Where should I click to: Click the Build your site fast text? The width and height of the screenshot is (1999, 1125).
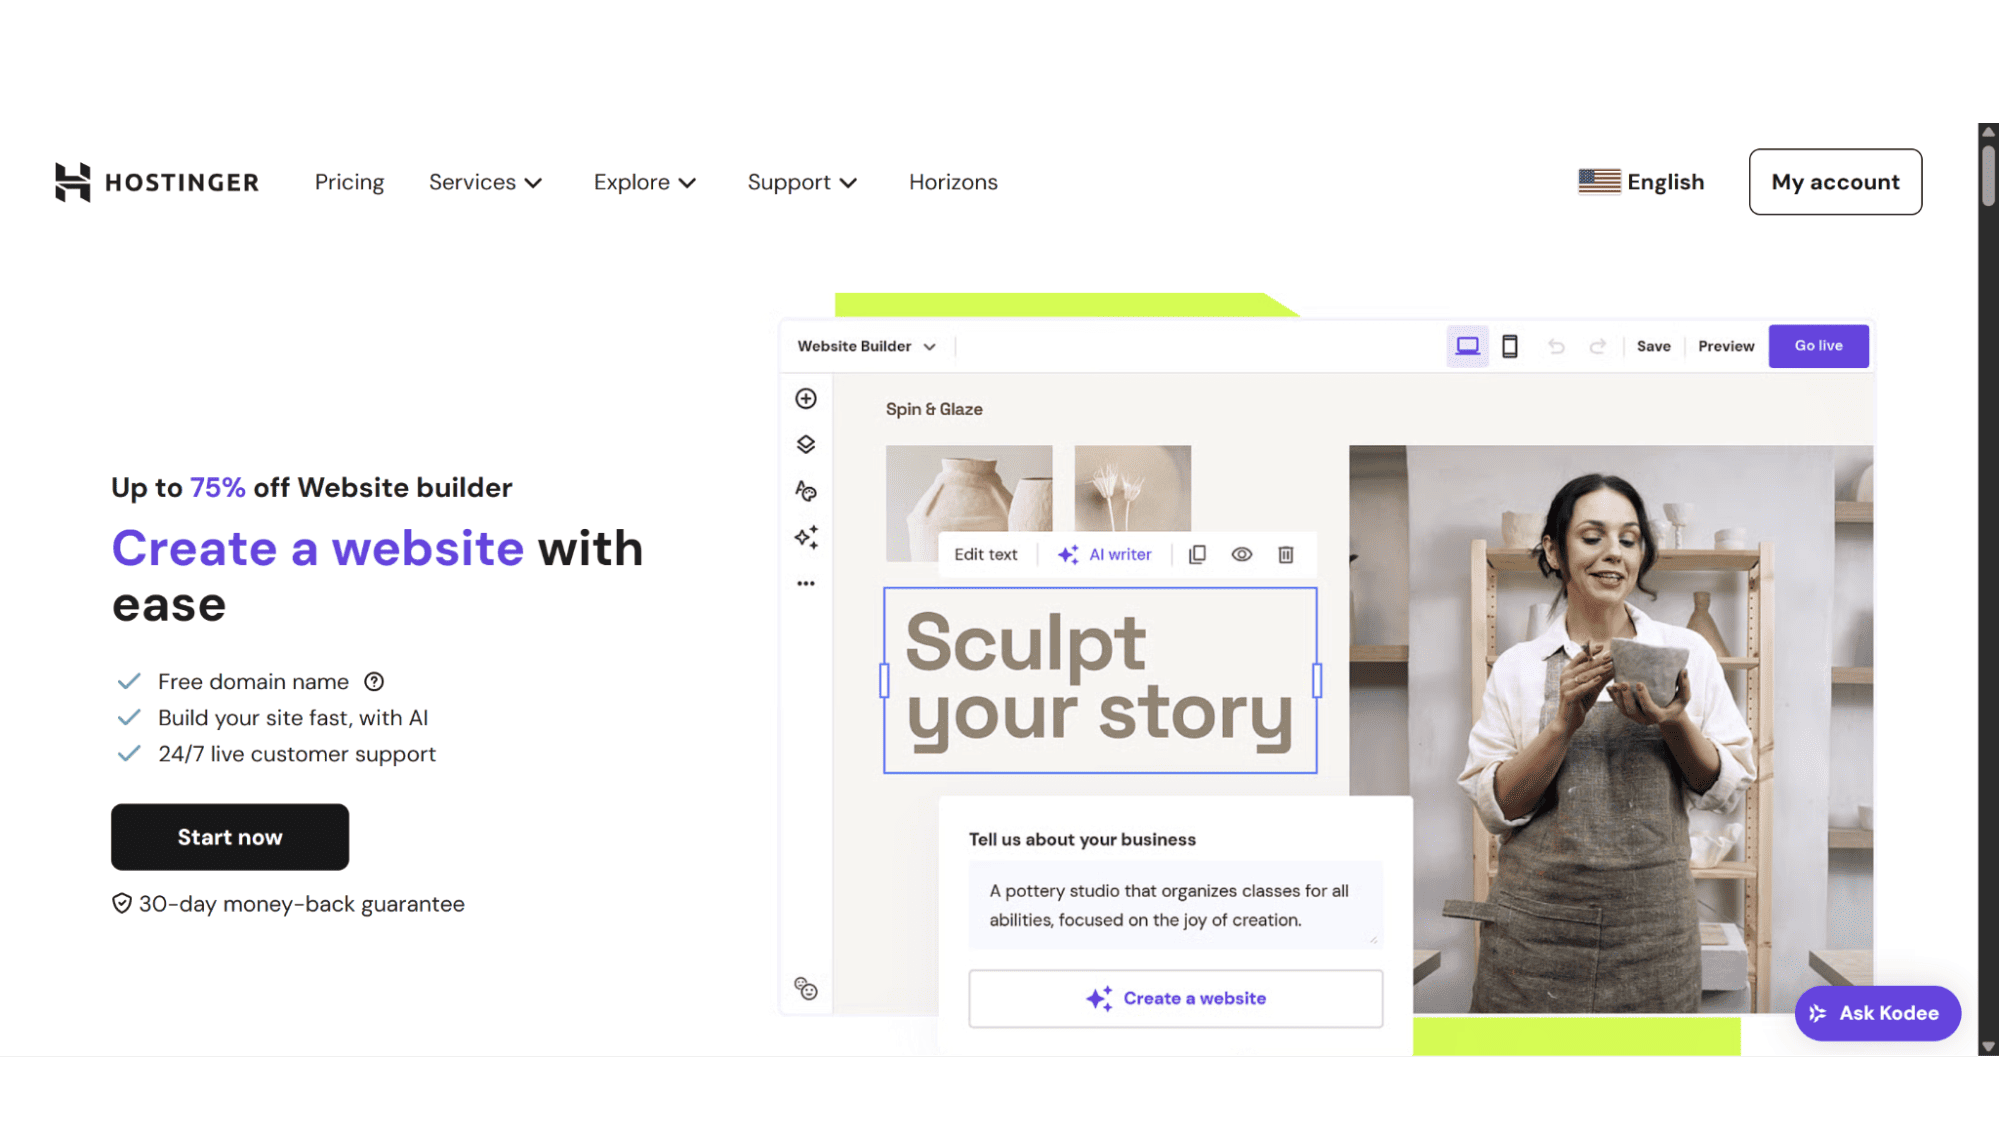[293, 718]
